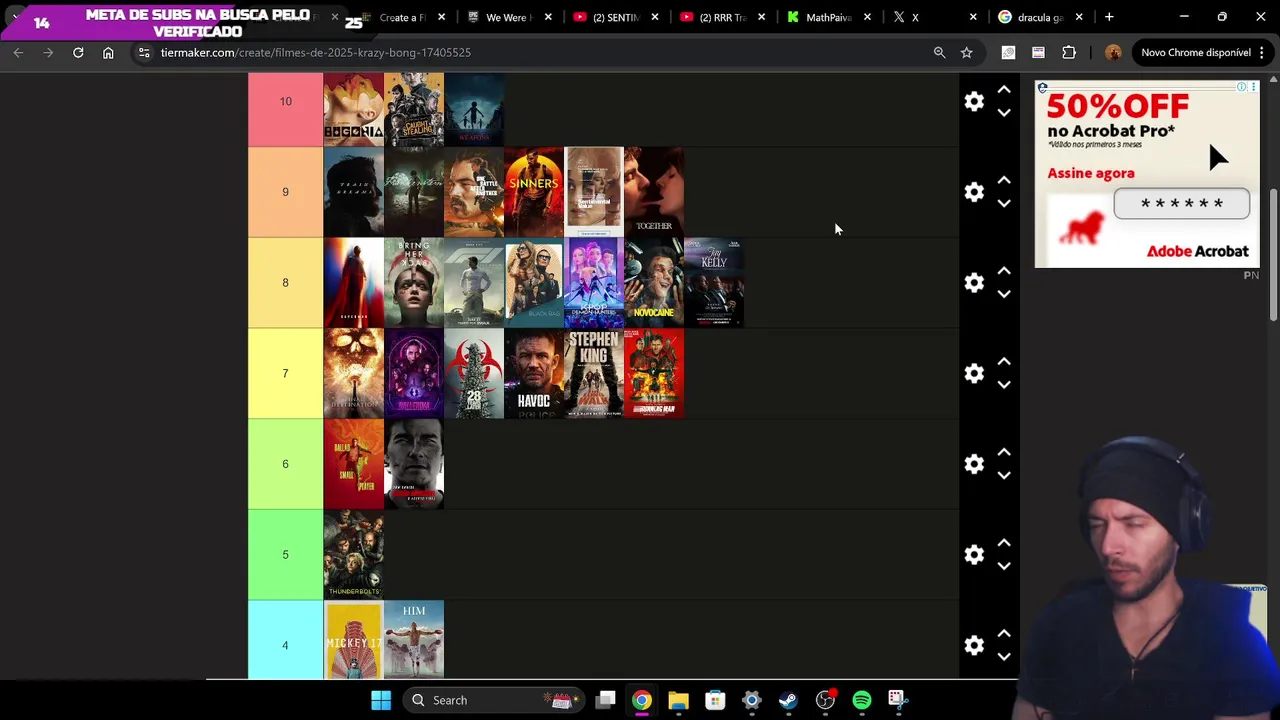Select the Havoc movie poster

[x=534, y=373]
